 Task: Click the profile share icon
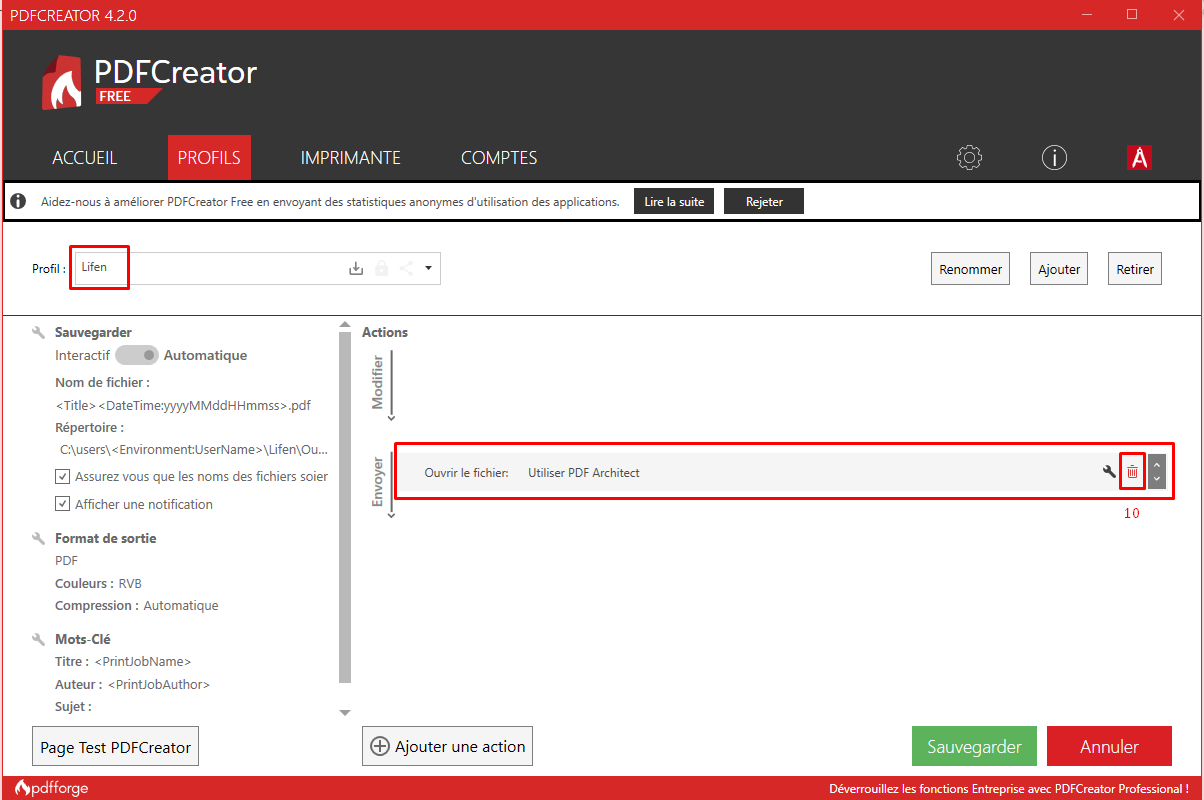[406, 268]
